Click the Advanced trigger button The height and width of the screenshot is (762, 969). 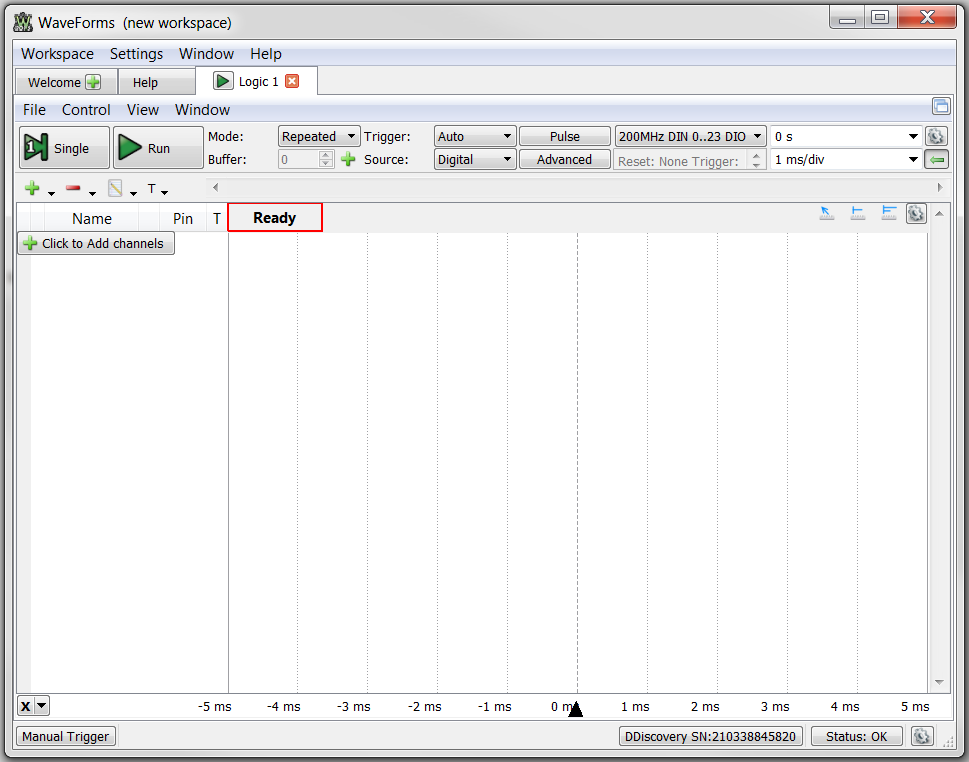565,159
